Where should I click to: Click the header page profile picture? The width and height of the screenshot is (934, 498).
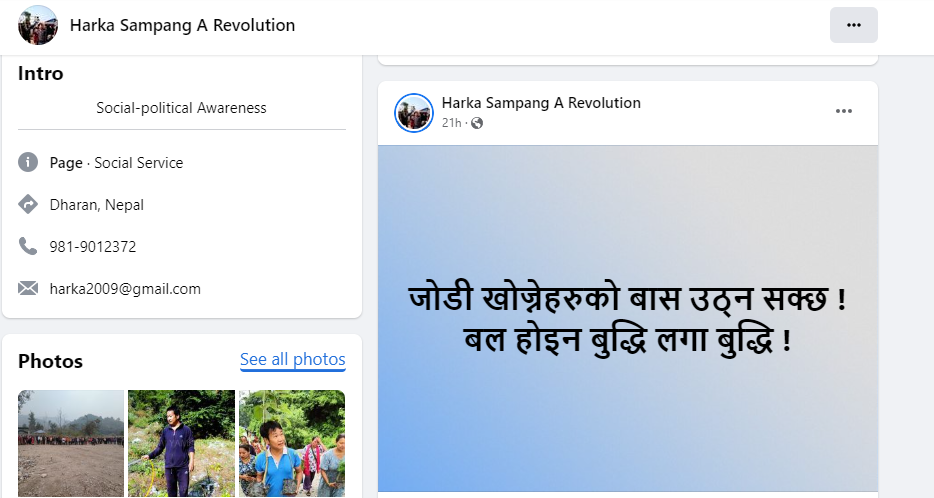(x=38, y=25)
